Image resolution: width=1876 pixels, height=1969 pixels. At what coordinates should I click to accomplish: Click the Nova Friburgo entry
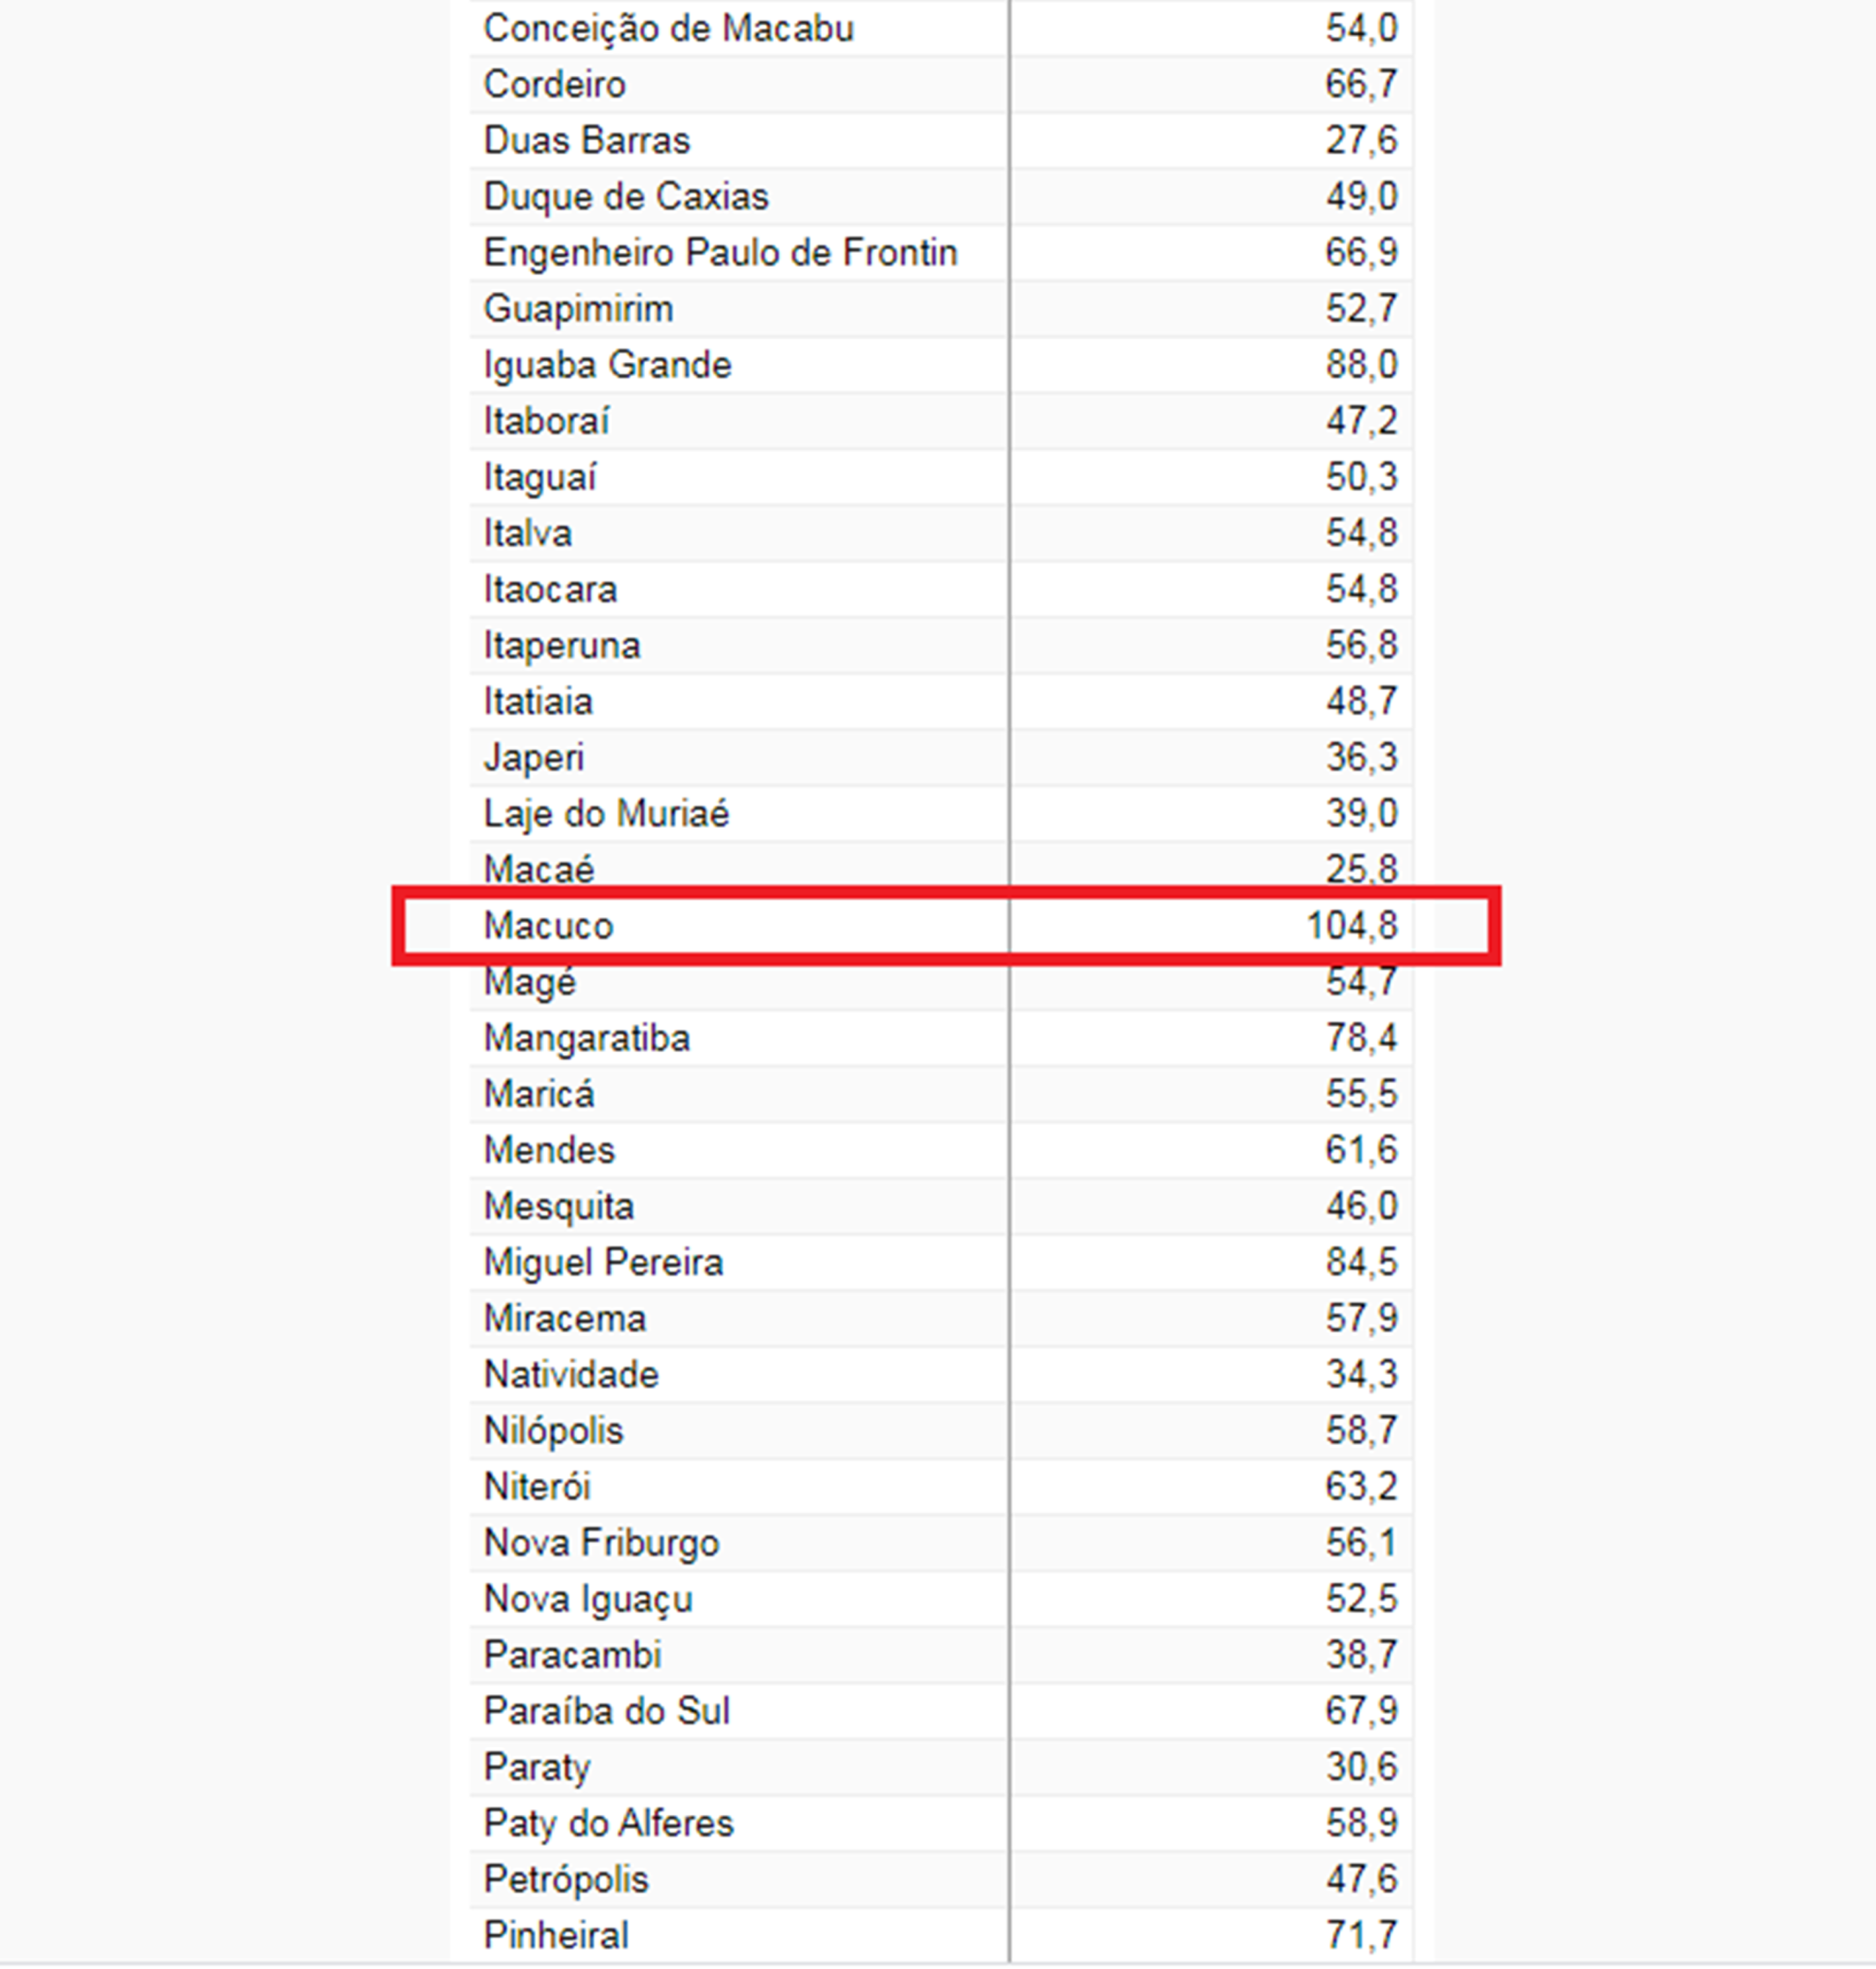tap(601, 1543)
